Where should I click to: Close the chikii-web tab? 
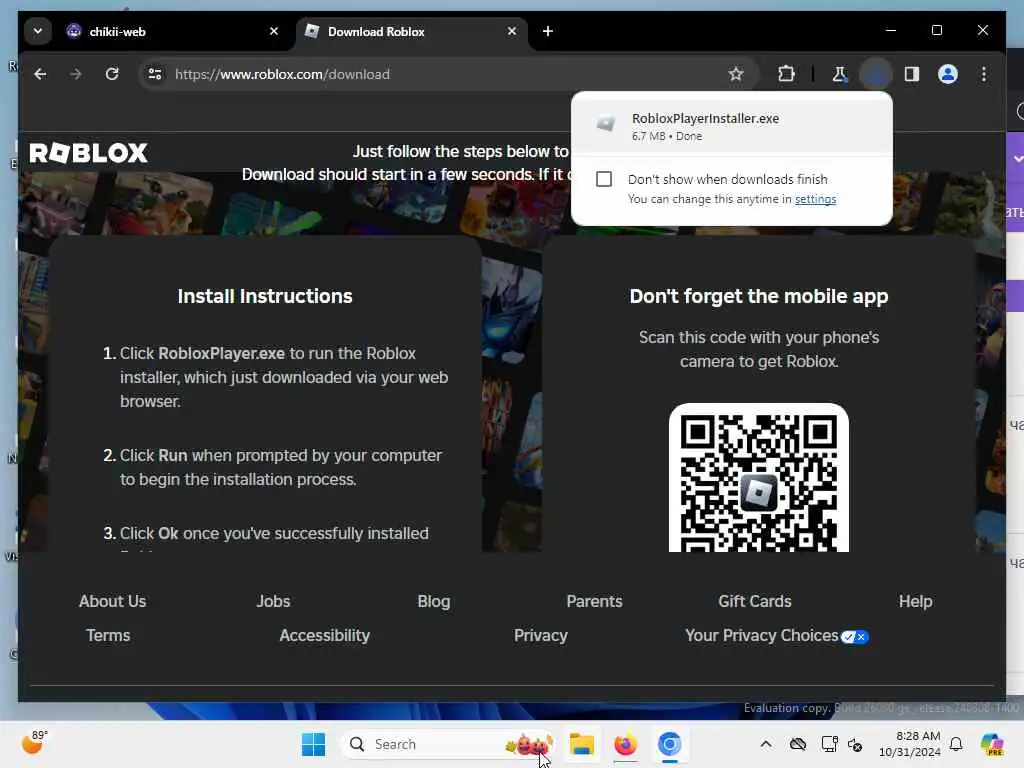(x=274, y=31)
